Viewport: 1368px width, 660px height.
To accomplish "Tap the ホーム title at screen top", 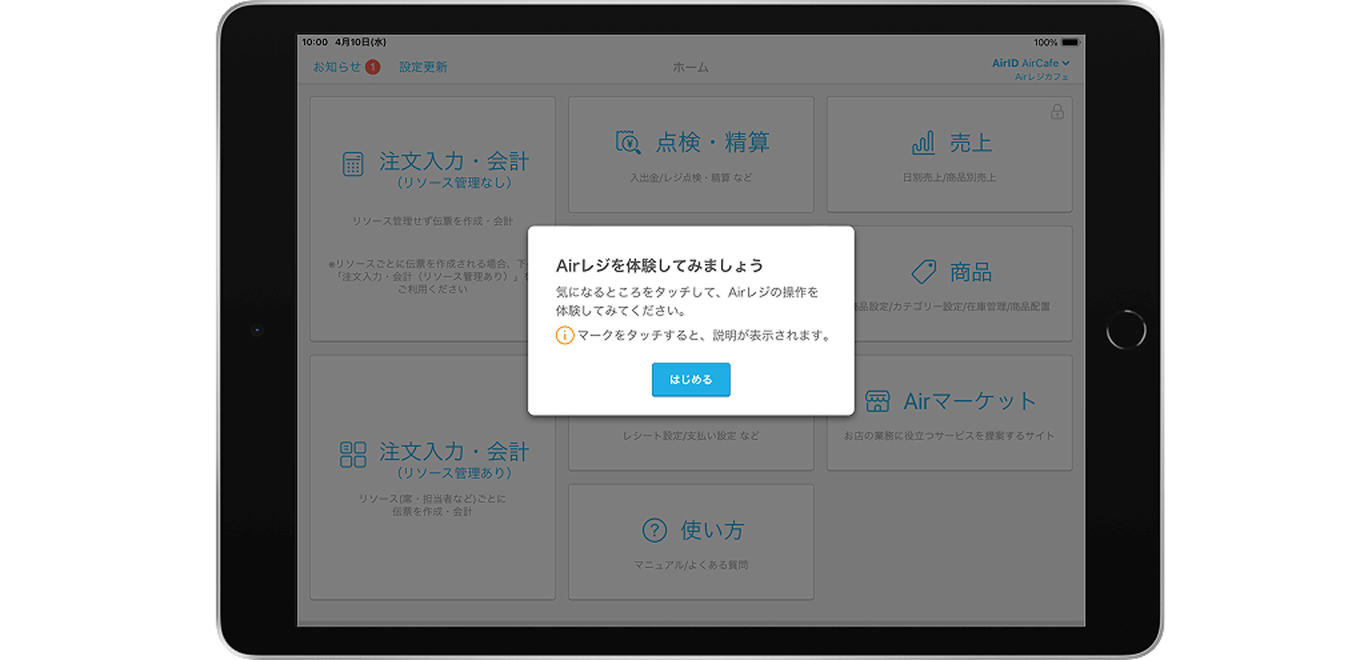I will [692, 66].
